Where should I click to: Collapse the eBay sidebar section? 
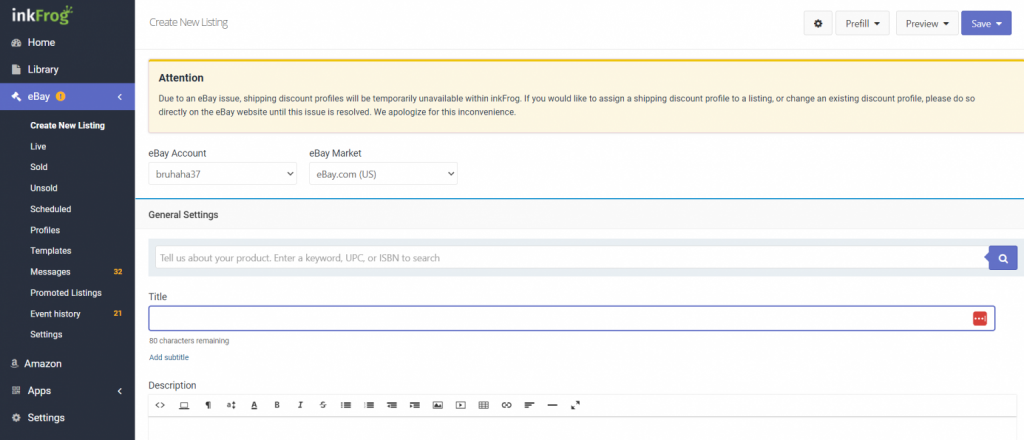120,97
